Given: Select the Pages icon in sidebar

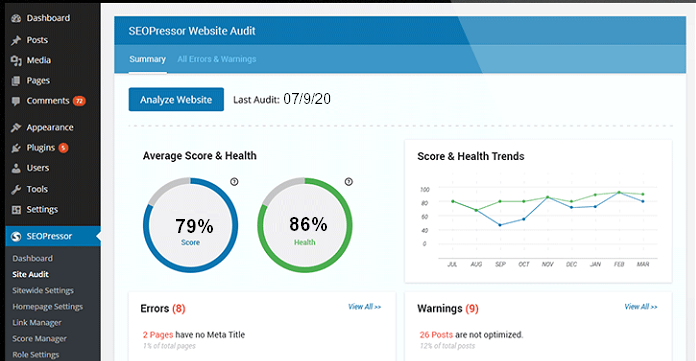Looking at the screenshot, I should point(16,81).
